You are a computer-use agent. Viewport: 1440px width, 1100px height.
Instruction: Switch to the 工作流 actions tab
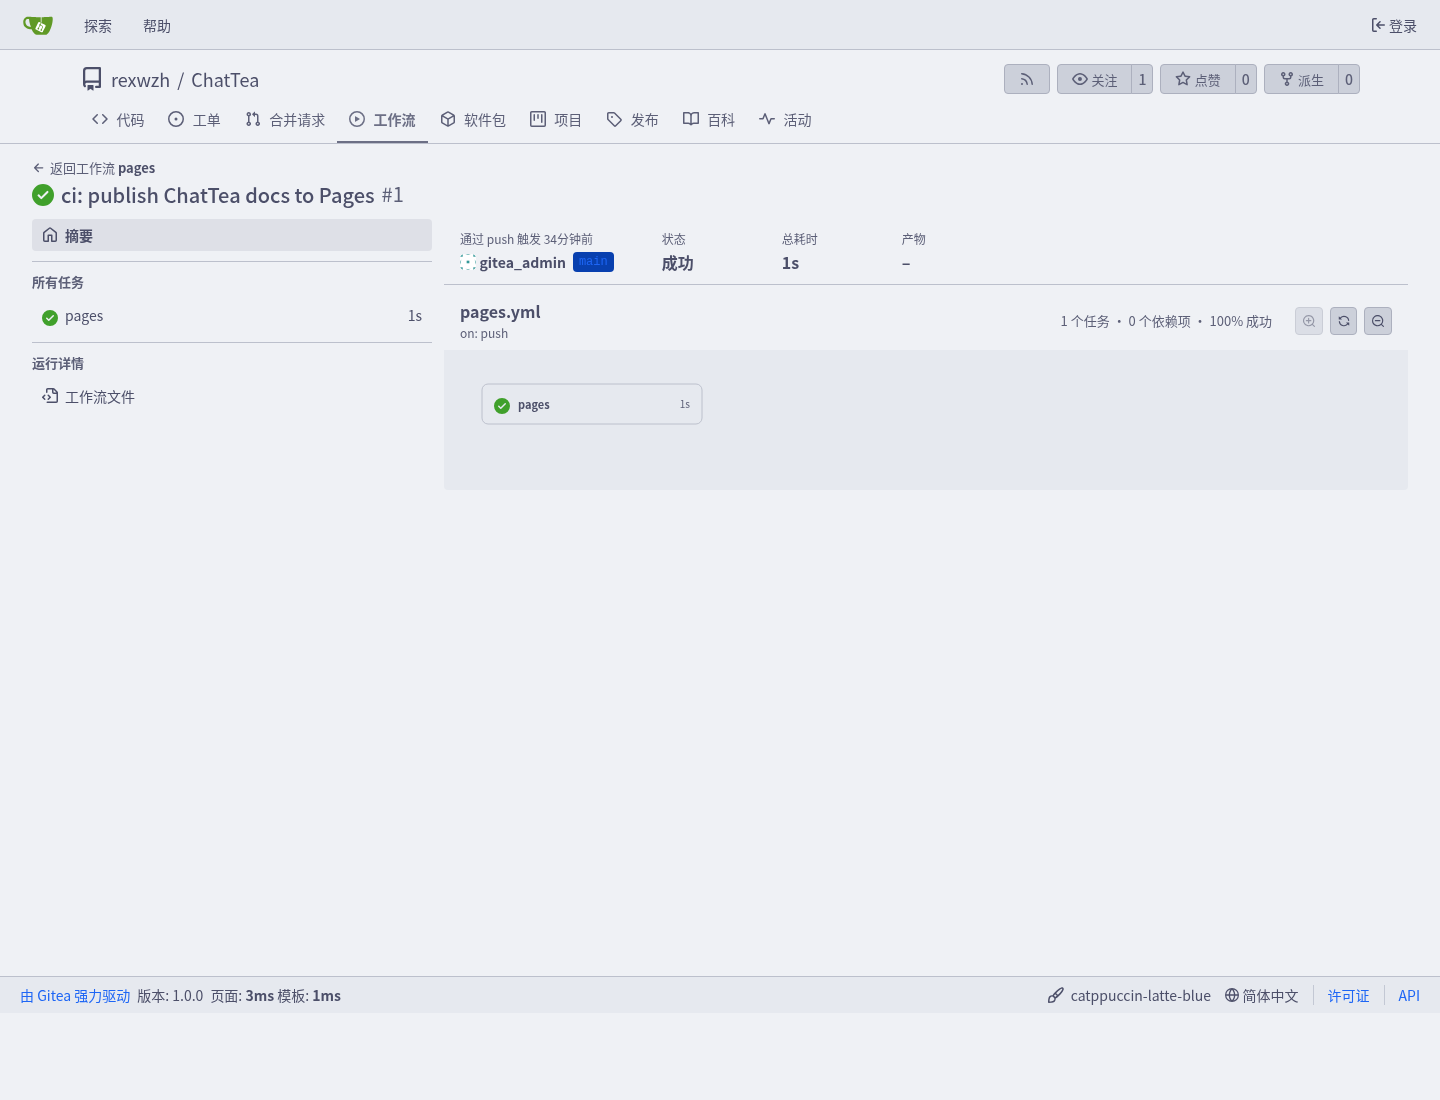click(x=382, y=120)
